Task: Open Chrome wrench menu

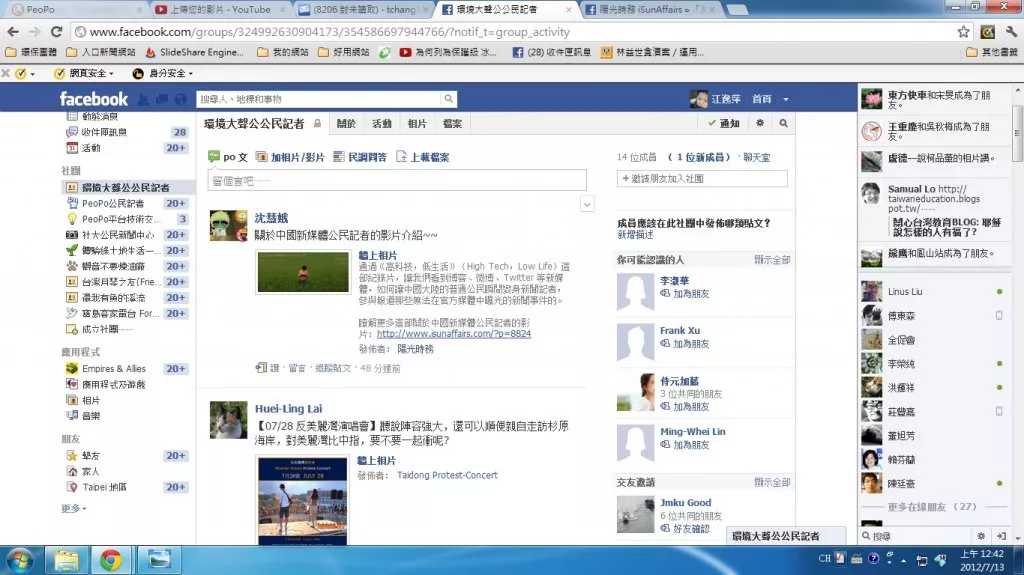Action: (1011, 31)
